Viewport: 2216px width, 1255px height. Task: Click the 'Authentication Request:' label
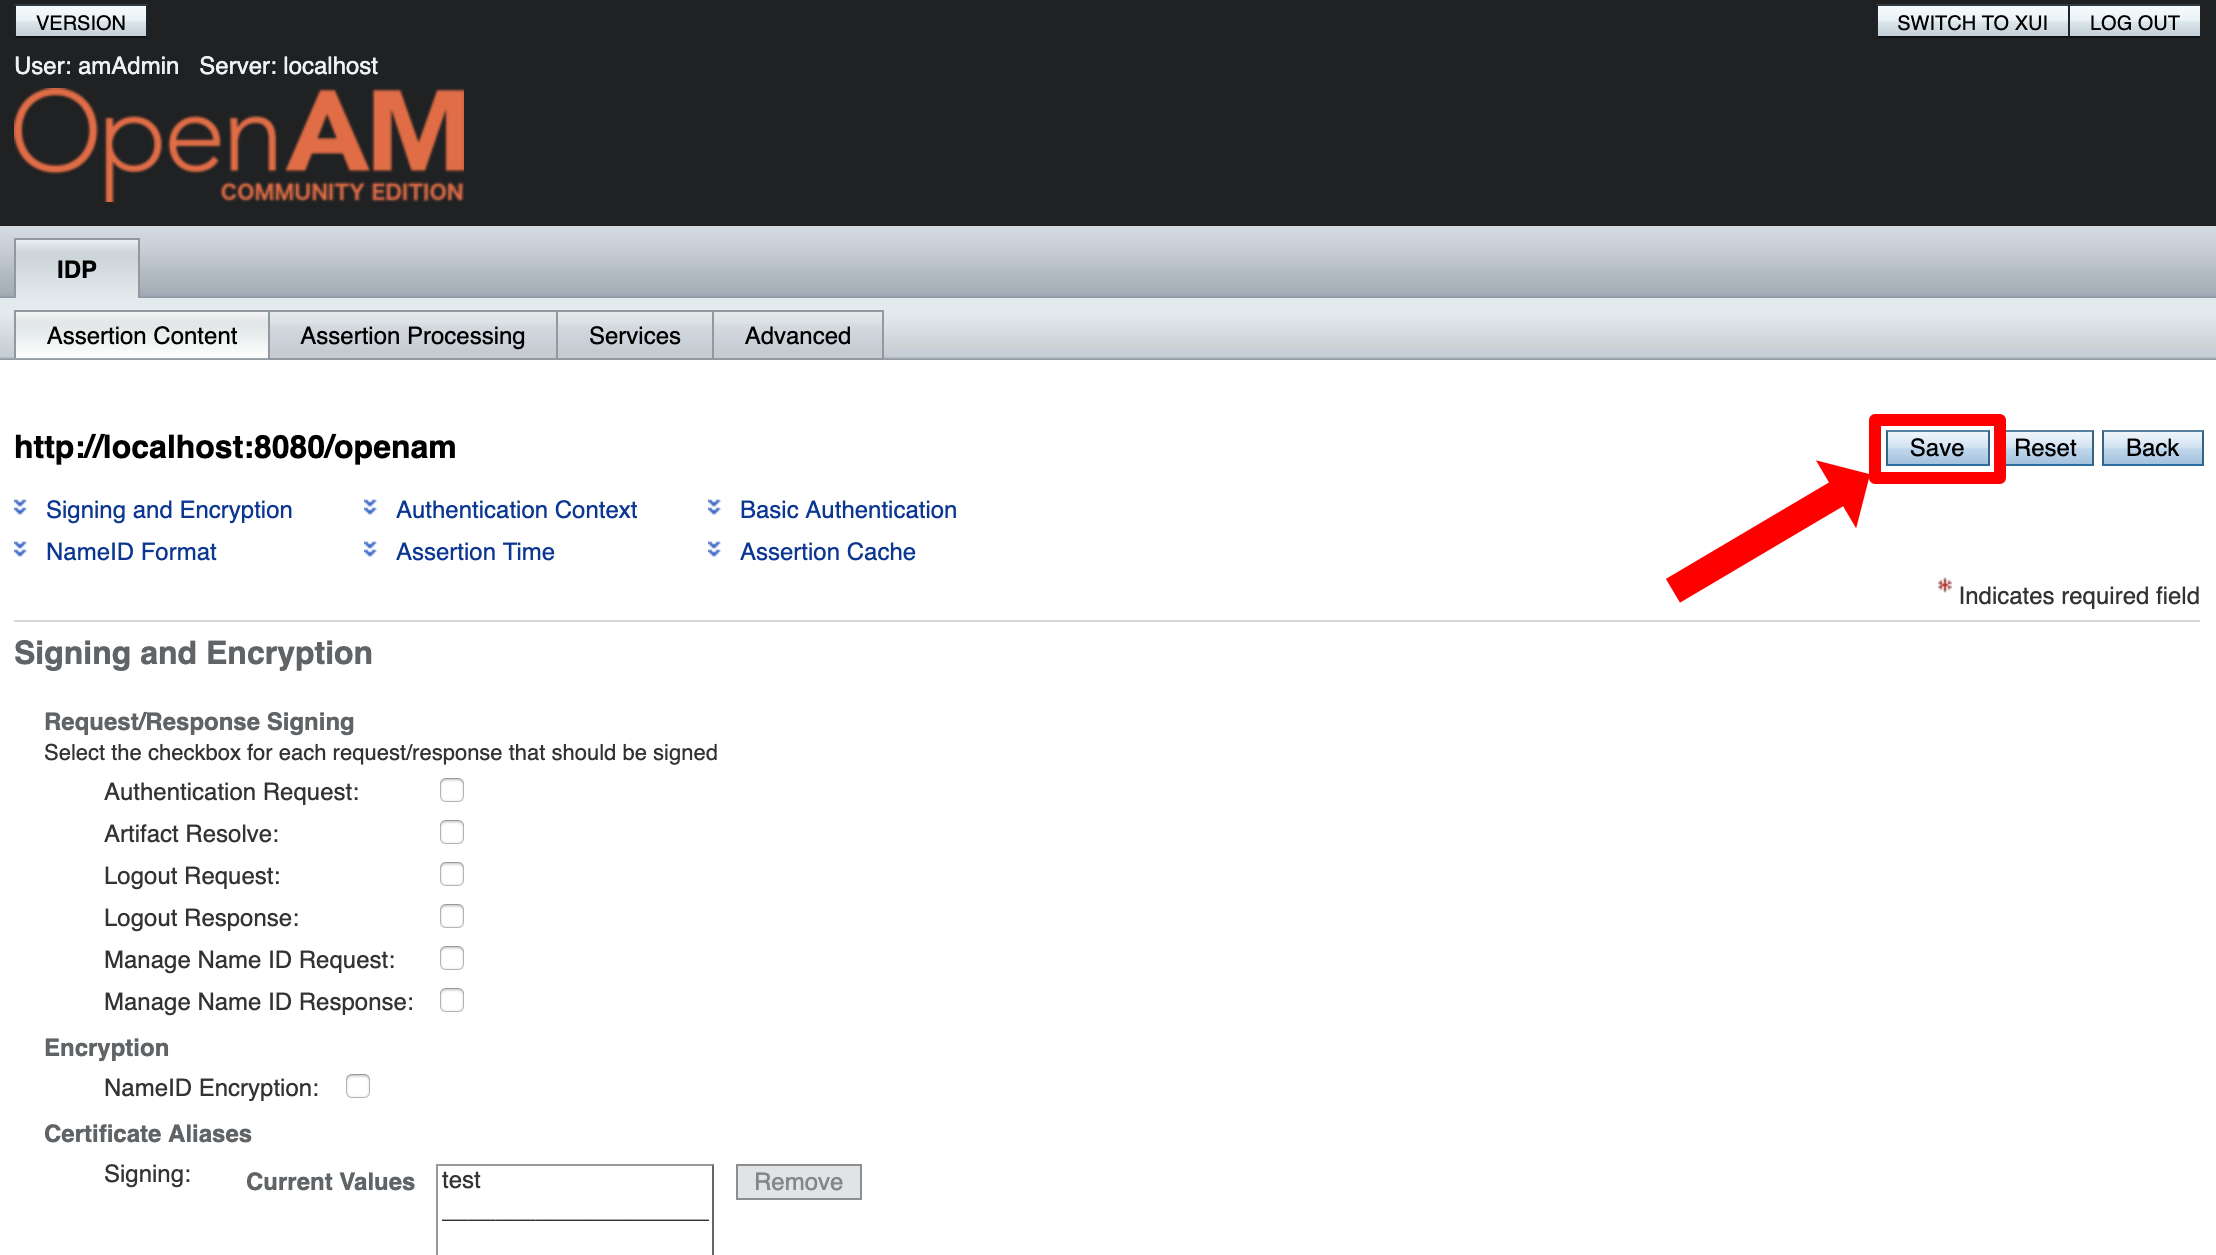(x=232, y=792)
